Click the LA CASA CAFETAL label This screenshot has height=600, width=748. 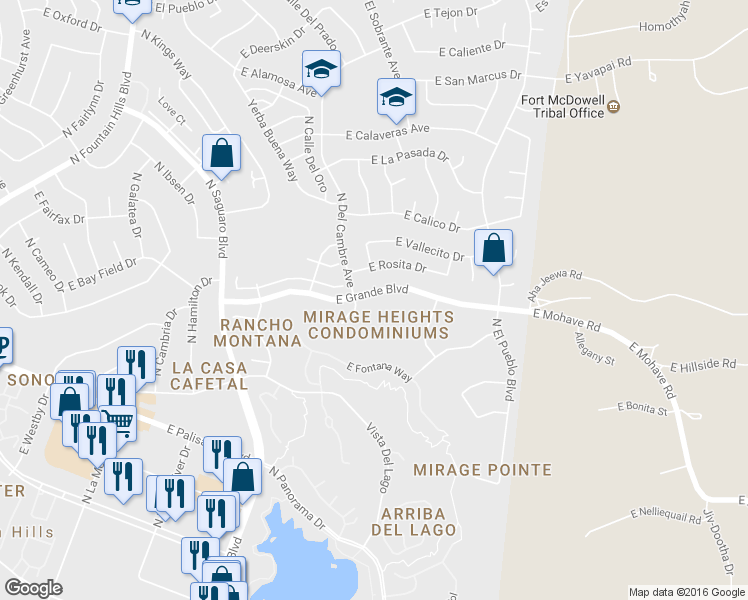209,376
